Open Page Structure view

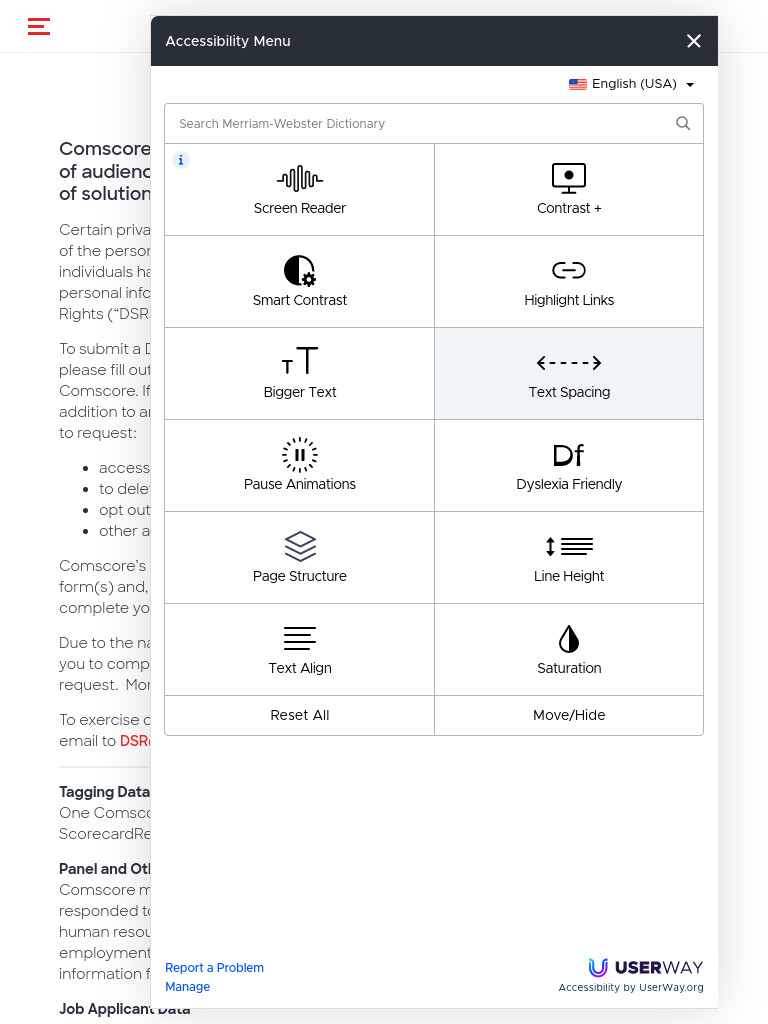(299, 558)
